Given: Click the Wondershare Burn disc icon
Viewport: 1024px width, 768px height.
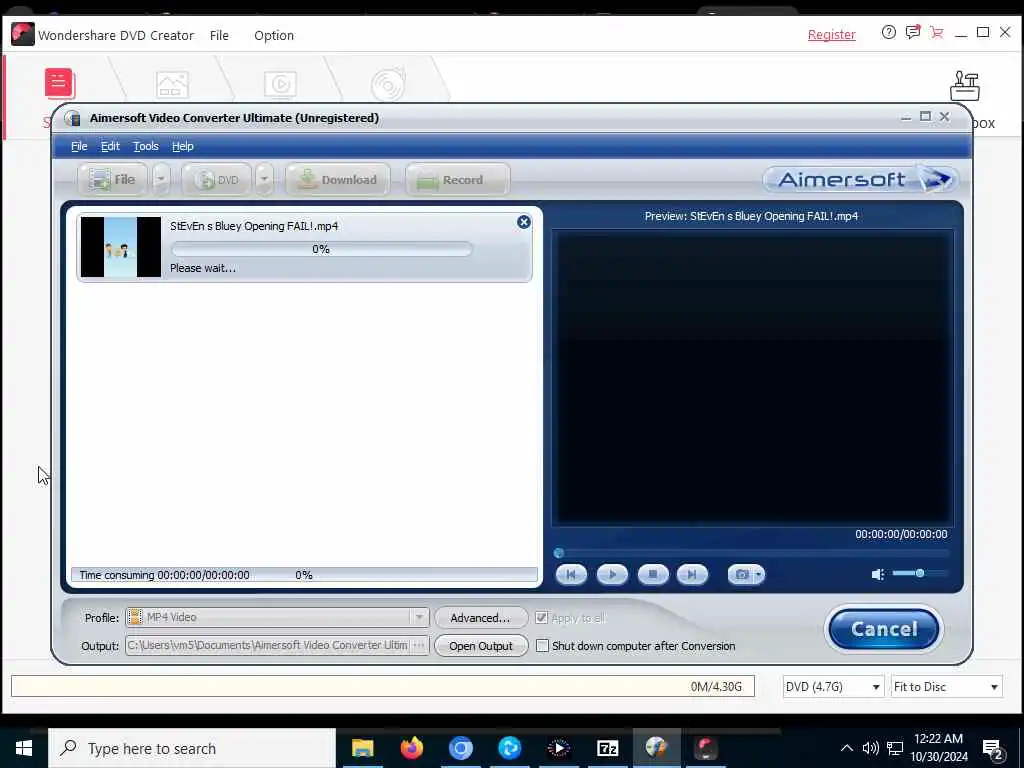Looking at the screenshot, I should (x=388, y=85).
